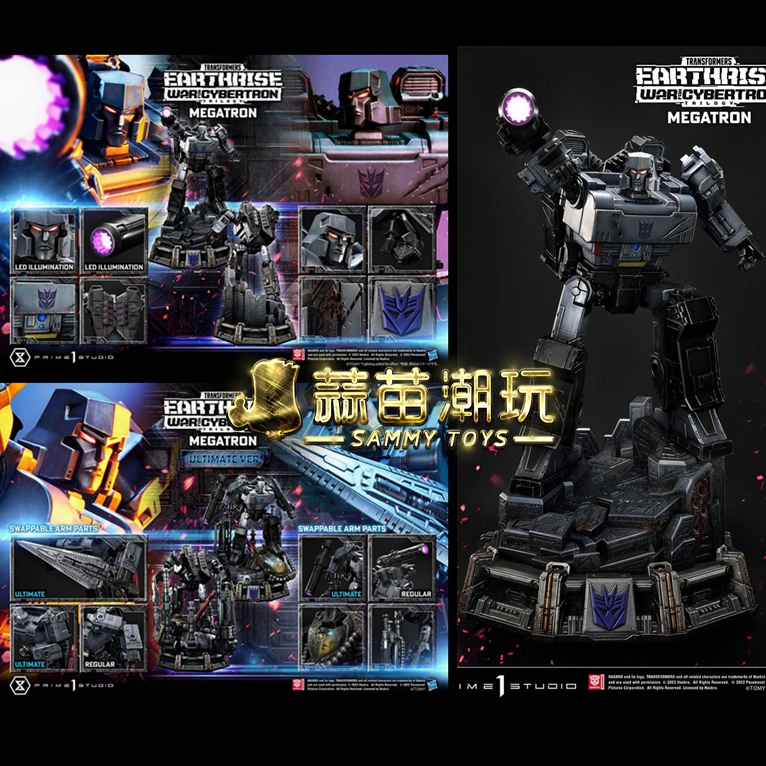This screenshot has height=766, width=766.
Task: Select the REGULAR cannon arm thumbnail on right
Action: (x=402, y=567)
